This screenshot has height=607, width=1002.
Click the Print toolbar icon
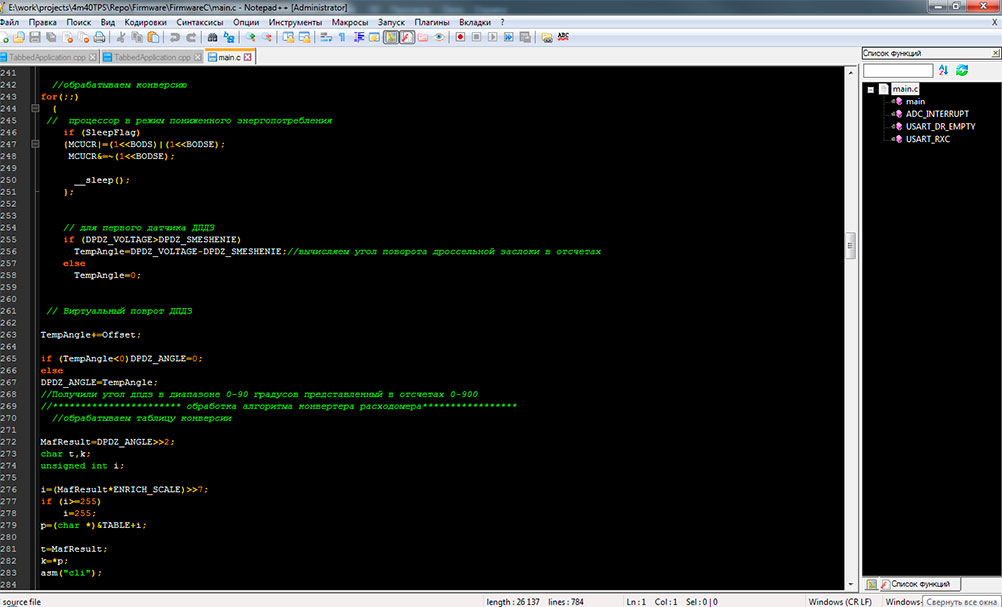point(99,37)
